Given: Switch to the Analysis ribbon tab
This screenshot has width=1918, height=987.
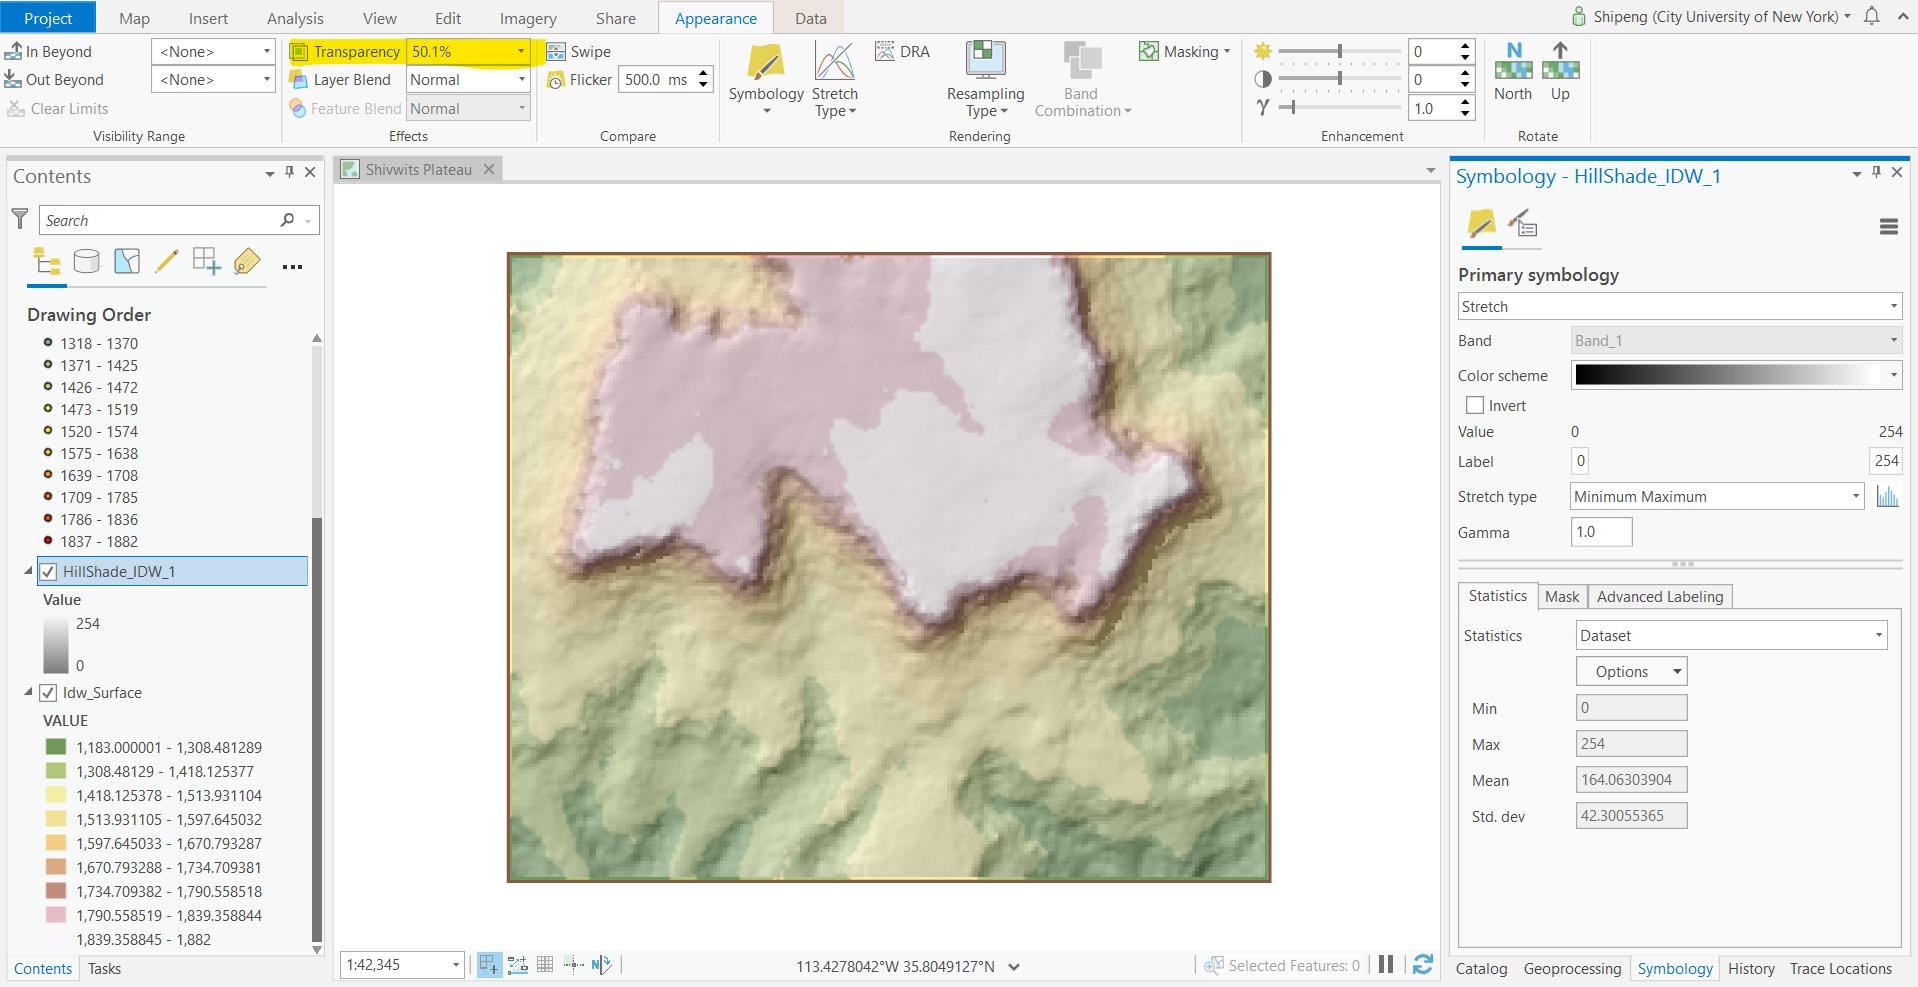Looking at the screenshot, I should (x=295, y=18).
